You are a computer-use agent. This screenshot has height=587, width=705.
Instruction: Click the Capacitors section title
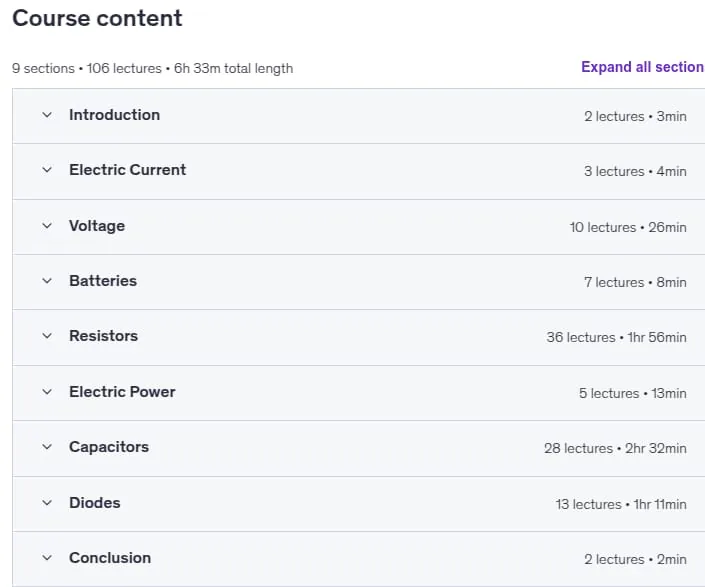coord(109,447)
